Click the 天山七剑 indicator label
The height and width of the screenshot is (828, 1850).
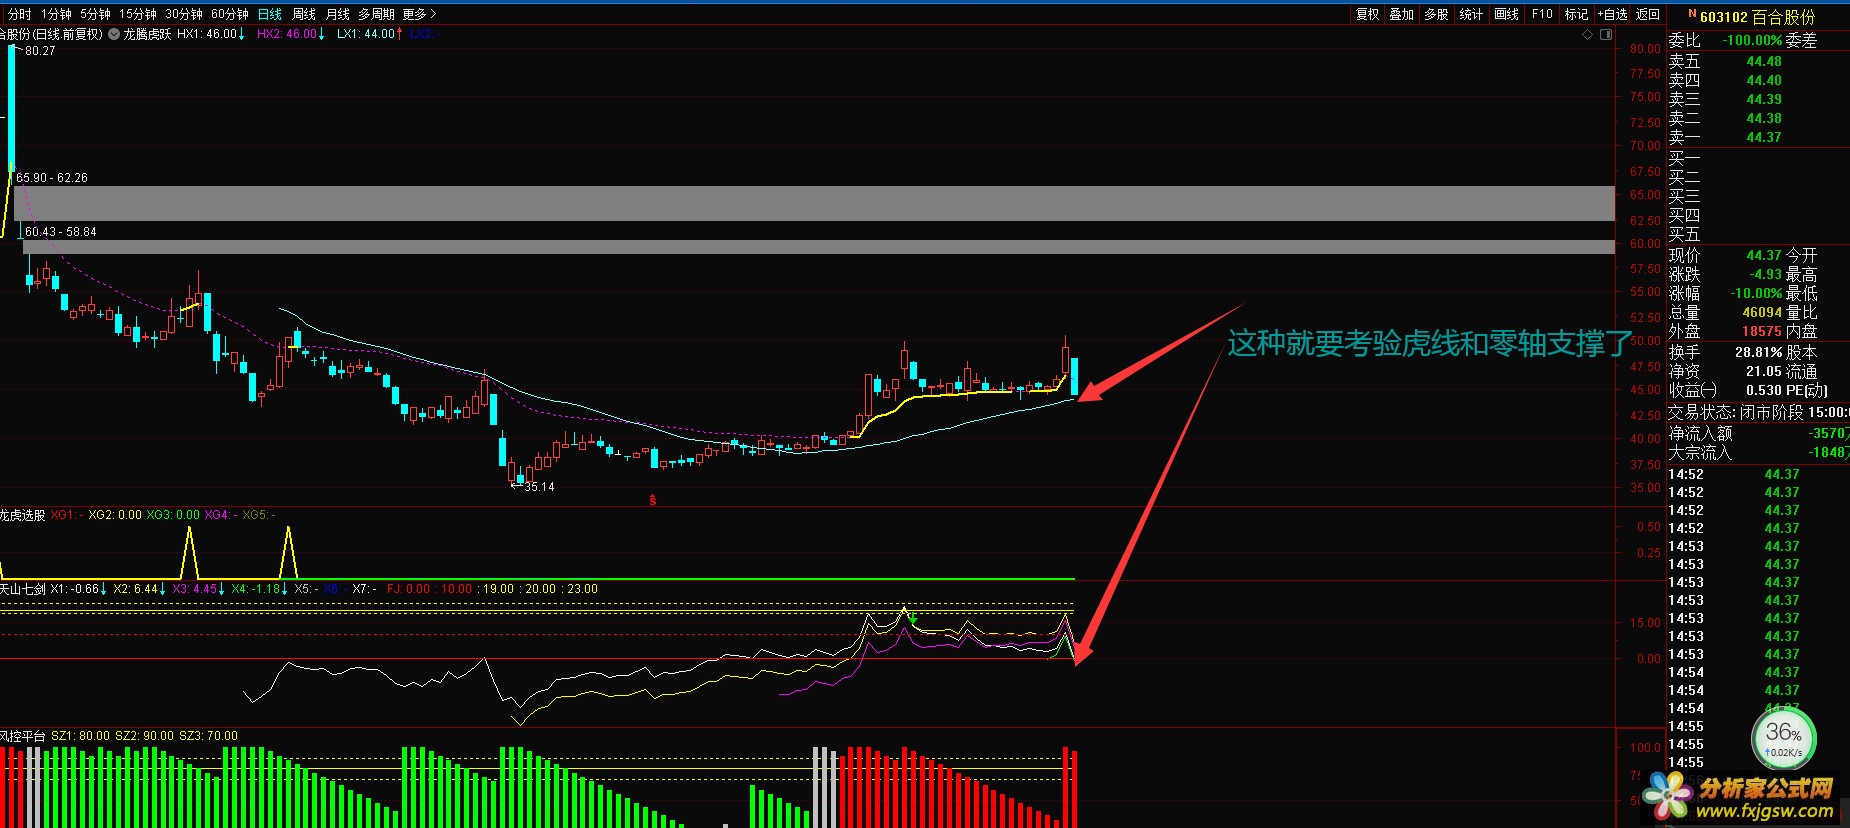[22, 589]
